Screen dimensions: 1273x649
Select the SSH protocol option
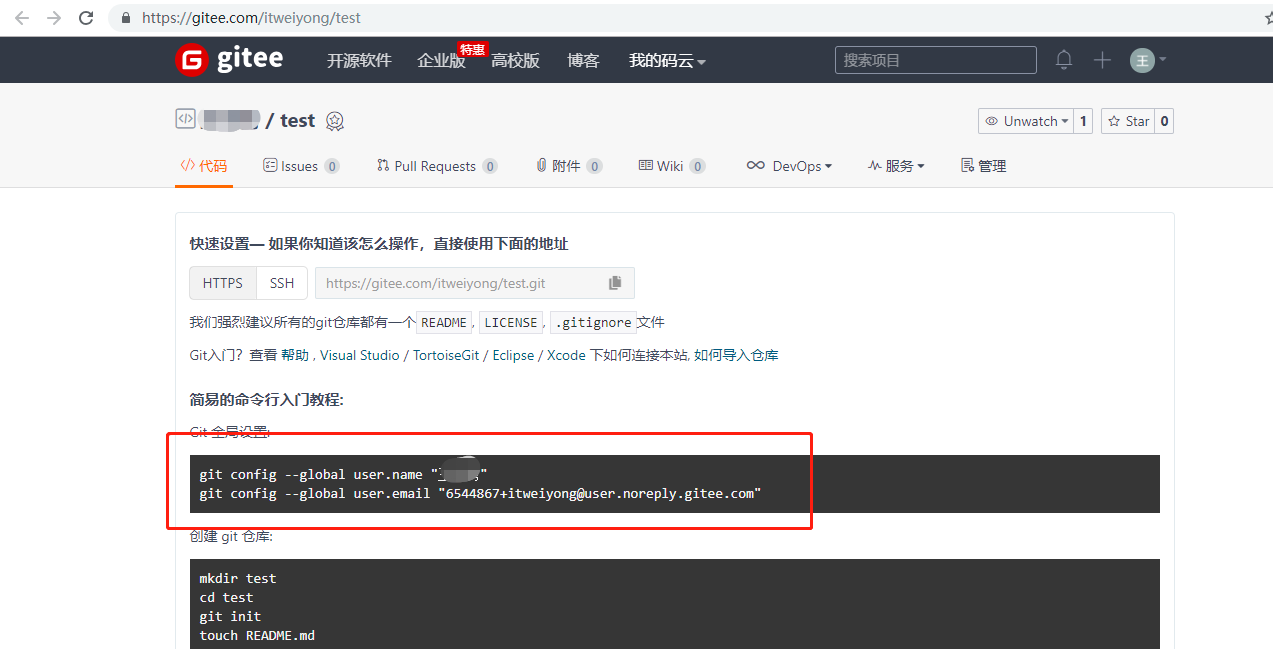click(x=282, y=283)
